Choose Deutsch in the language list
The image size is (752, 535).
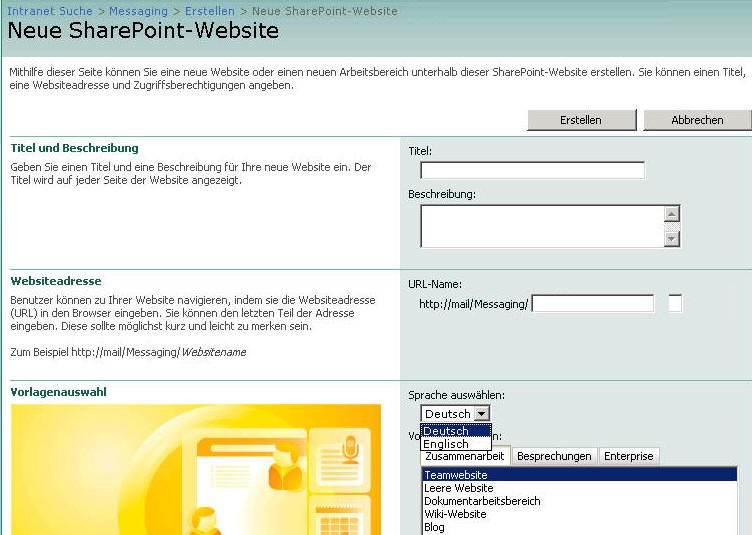[x=456, y=431]
